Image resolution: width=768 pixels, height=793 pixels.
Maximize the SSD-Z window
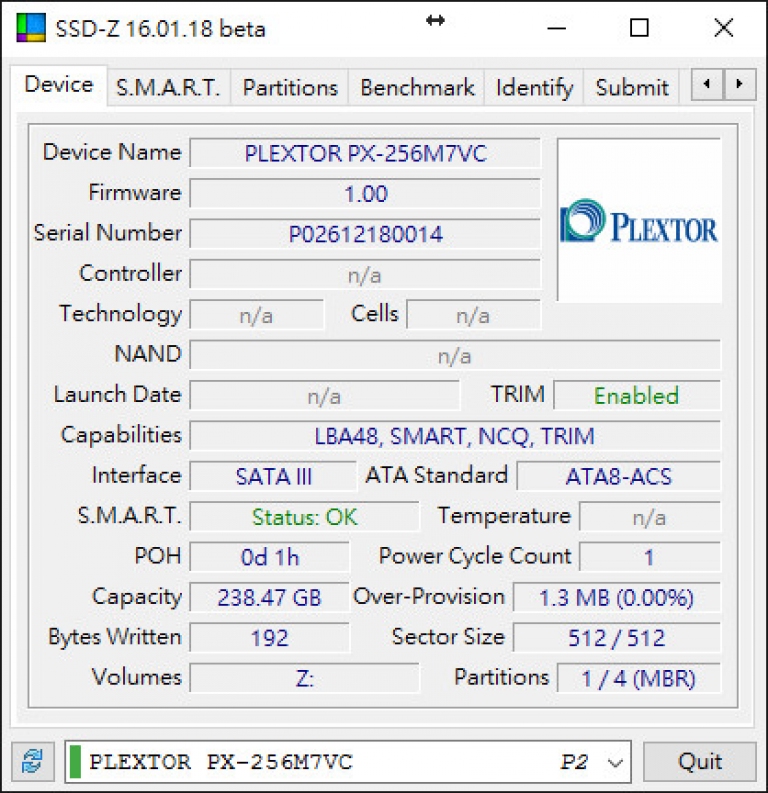point(639,28)
